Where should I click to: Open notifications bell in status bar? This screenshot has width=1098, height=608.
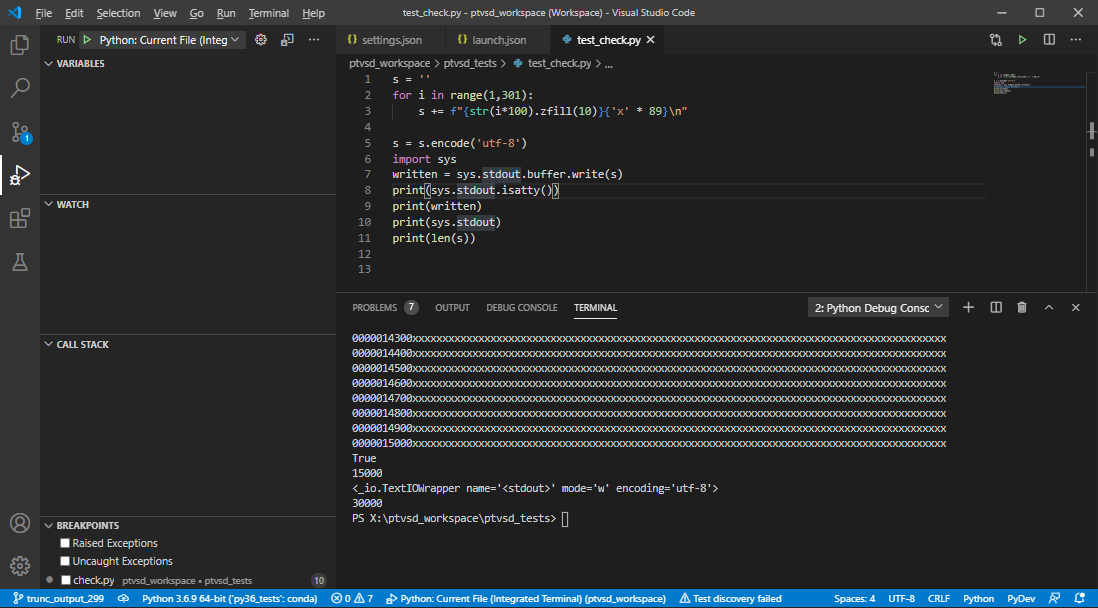click(1079, 599)
